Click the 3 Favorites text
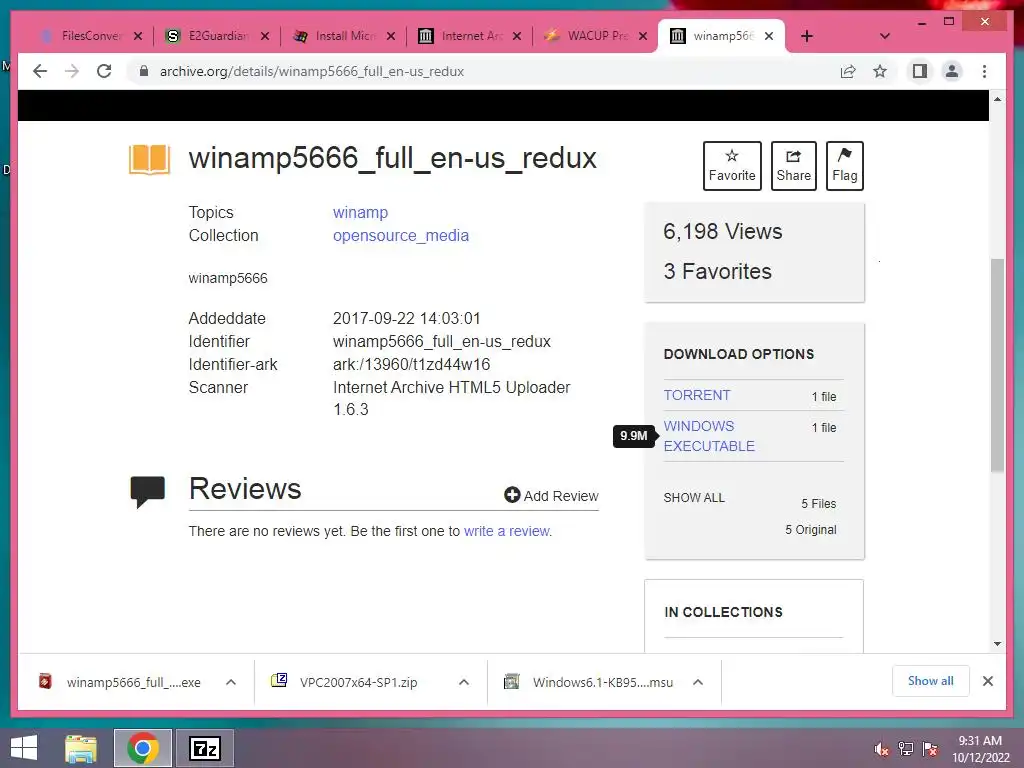This screenshot has width=1024, height=768. 717,271
